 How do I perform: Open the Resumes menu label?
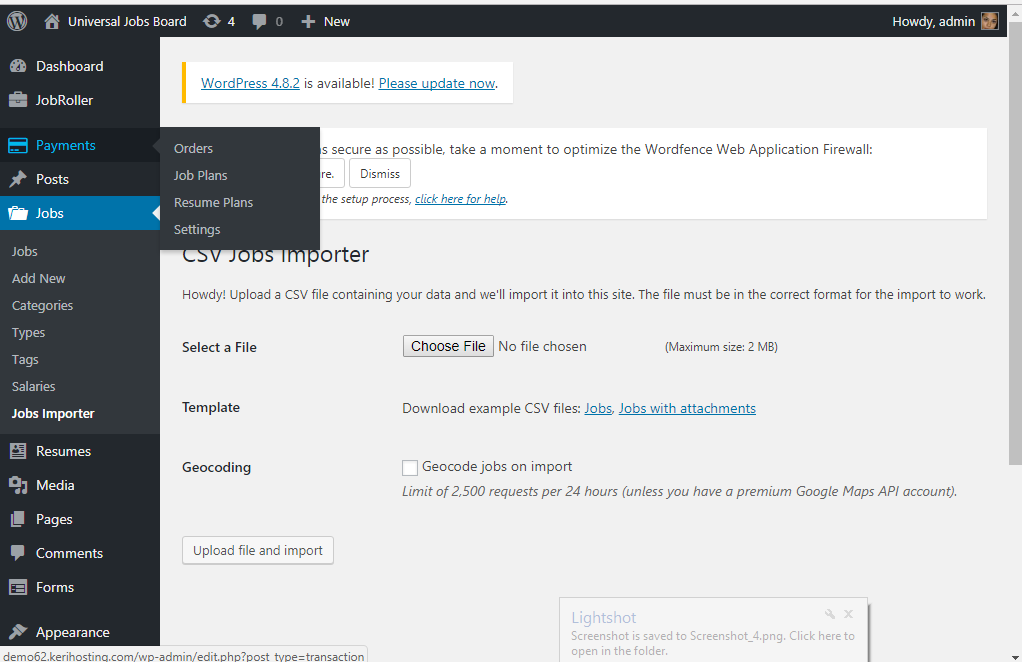[x=63, y=451]
